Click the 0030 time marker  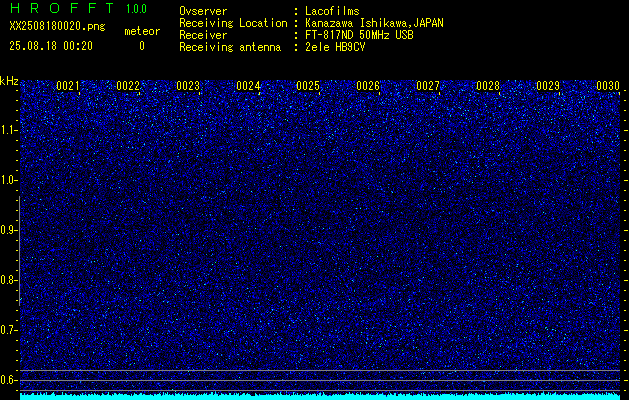pos(608,86)
